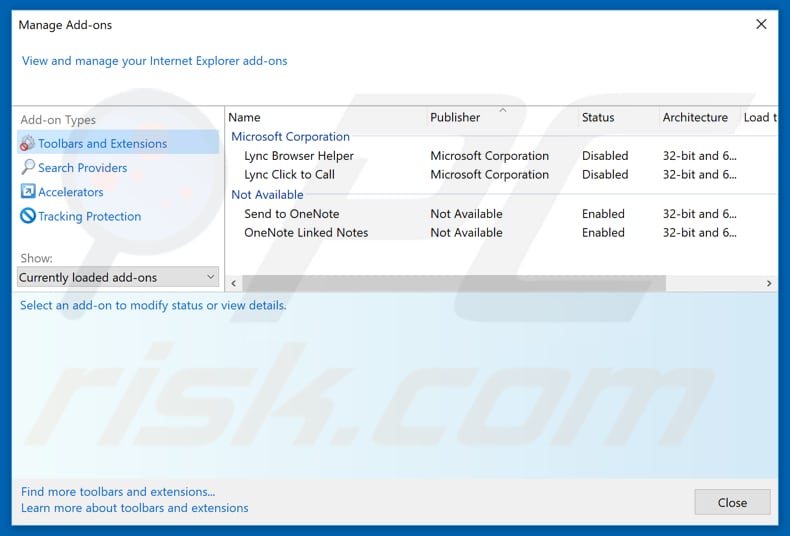
Task: Click the Search Providers magnifier icon
Action: click(x=28, y=167)
